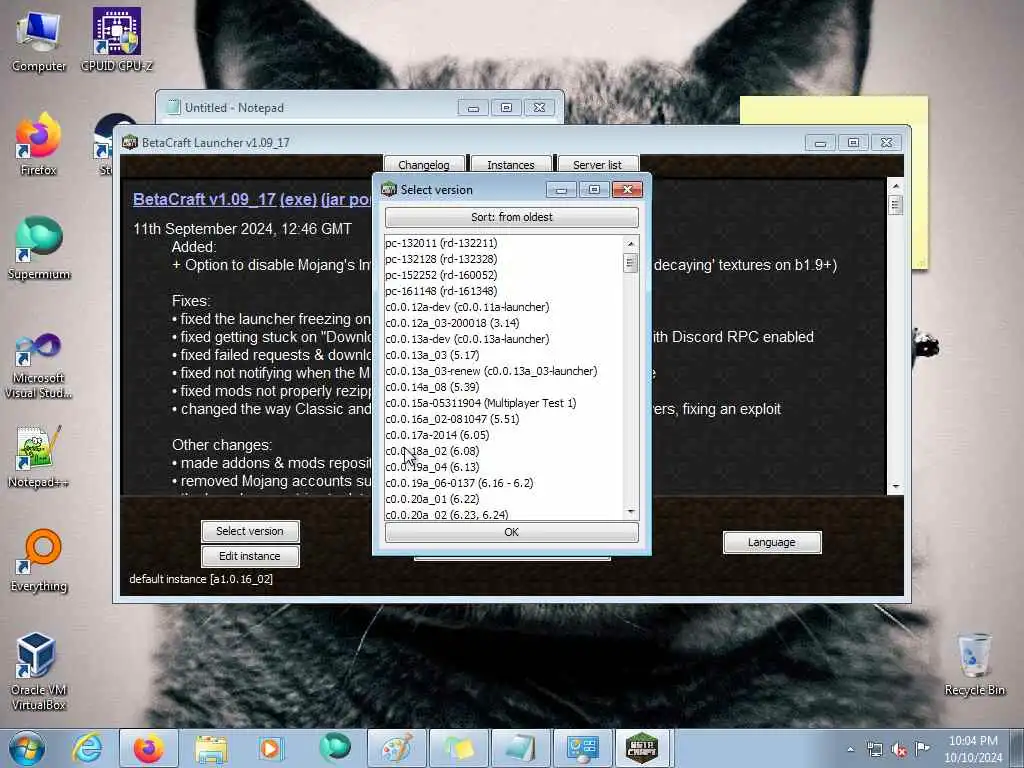Click the Select version launcher button
1024x768 pixels.
point(250,531)
